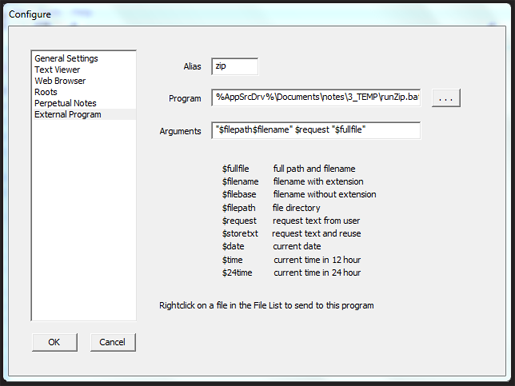
Task: Click the Rightclick on a file hint
Action: [267, 306]
